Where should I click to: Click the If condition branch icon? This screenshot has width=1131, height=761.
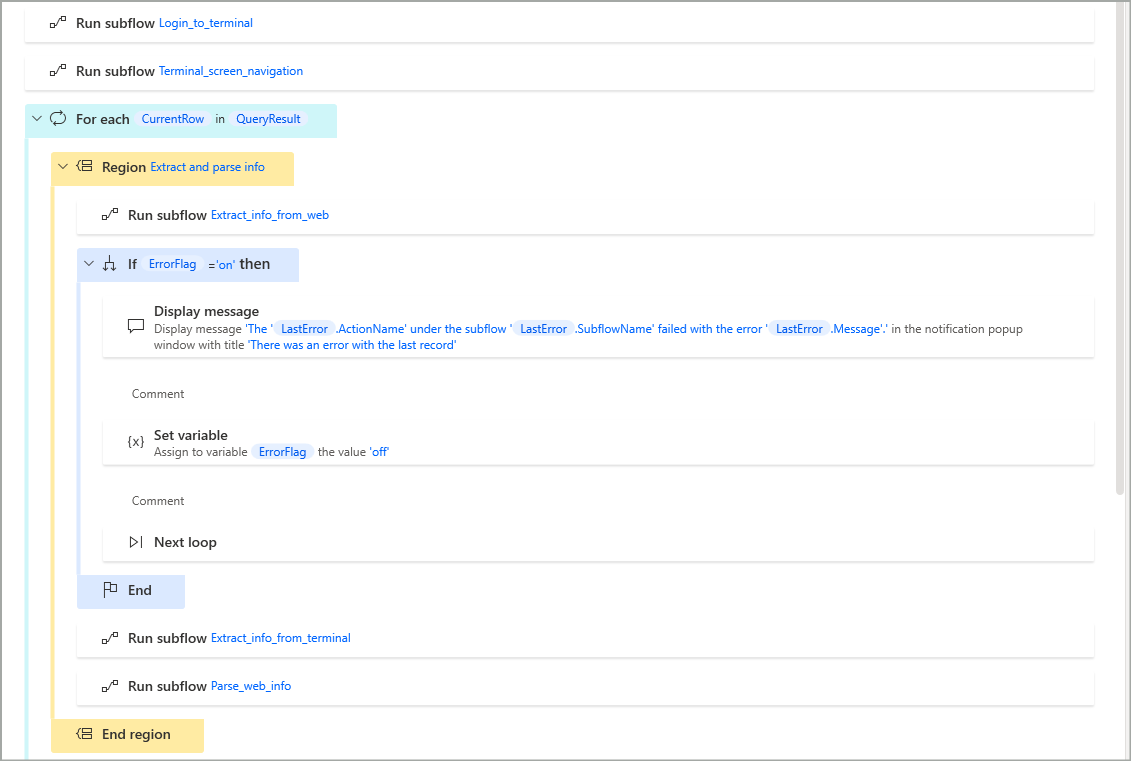click(110, 264)
